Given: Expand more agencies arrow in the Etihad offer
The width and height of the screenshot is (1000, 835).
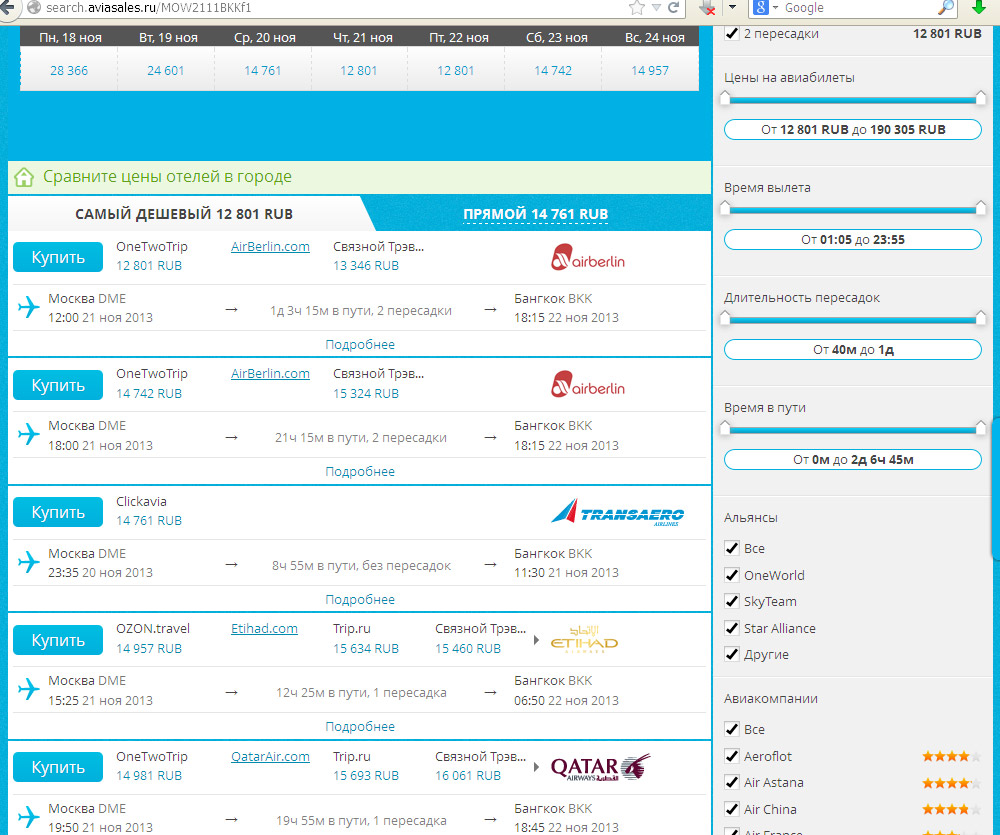Looking at the screenshot, I should [x=536, y=639].
